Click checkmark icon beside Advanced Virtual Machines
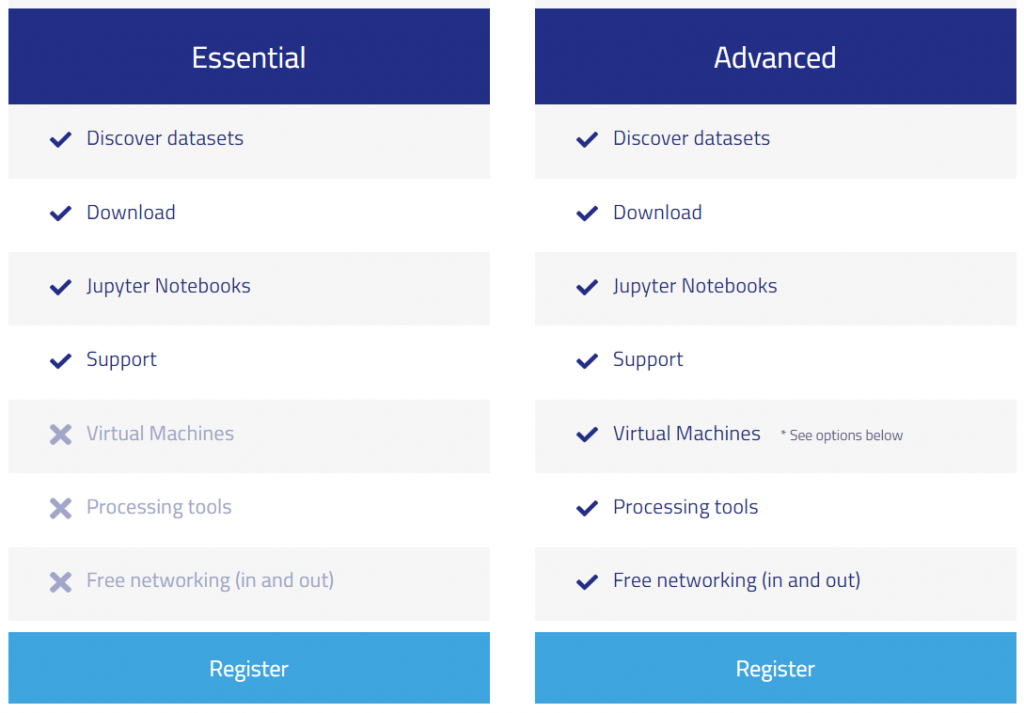 (587, 434)
